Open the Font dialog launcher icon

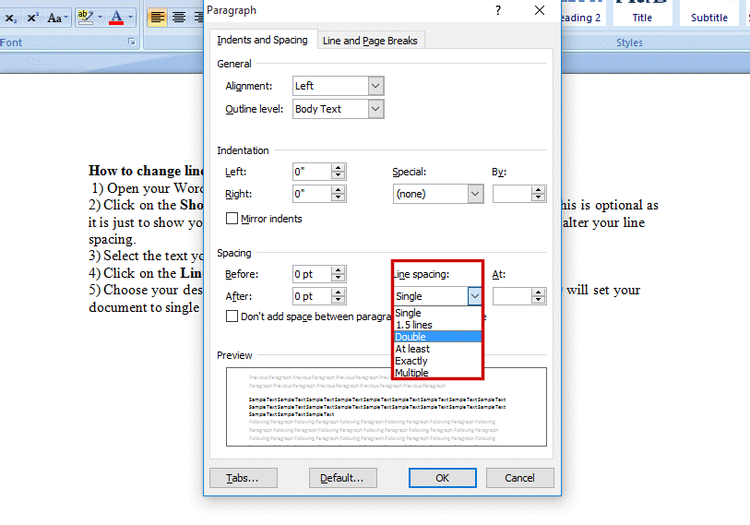pyautogui.click(x=132, y=42)
